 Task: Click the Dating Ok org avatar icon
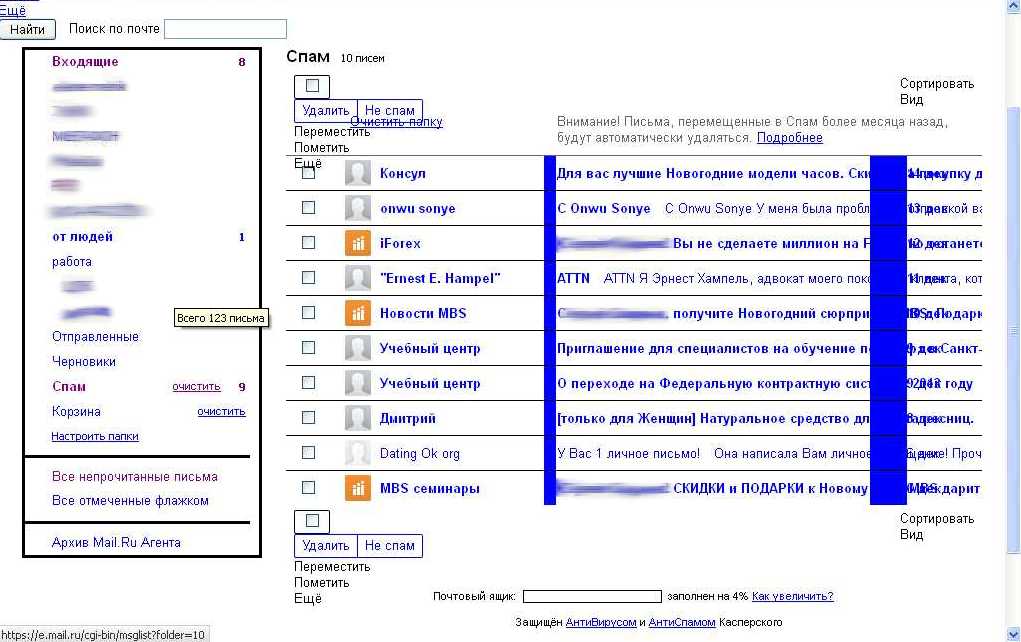[x=357, y=453]
